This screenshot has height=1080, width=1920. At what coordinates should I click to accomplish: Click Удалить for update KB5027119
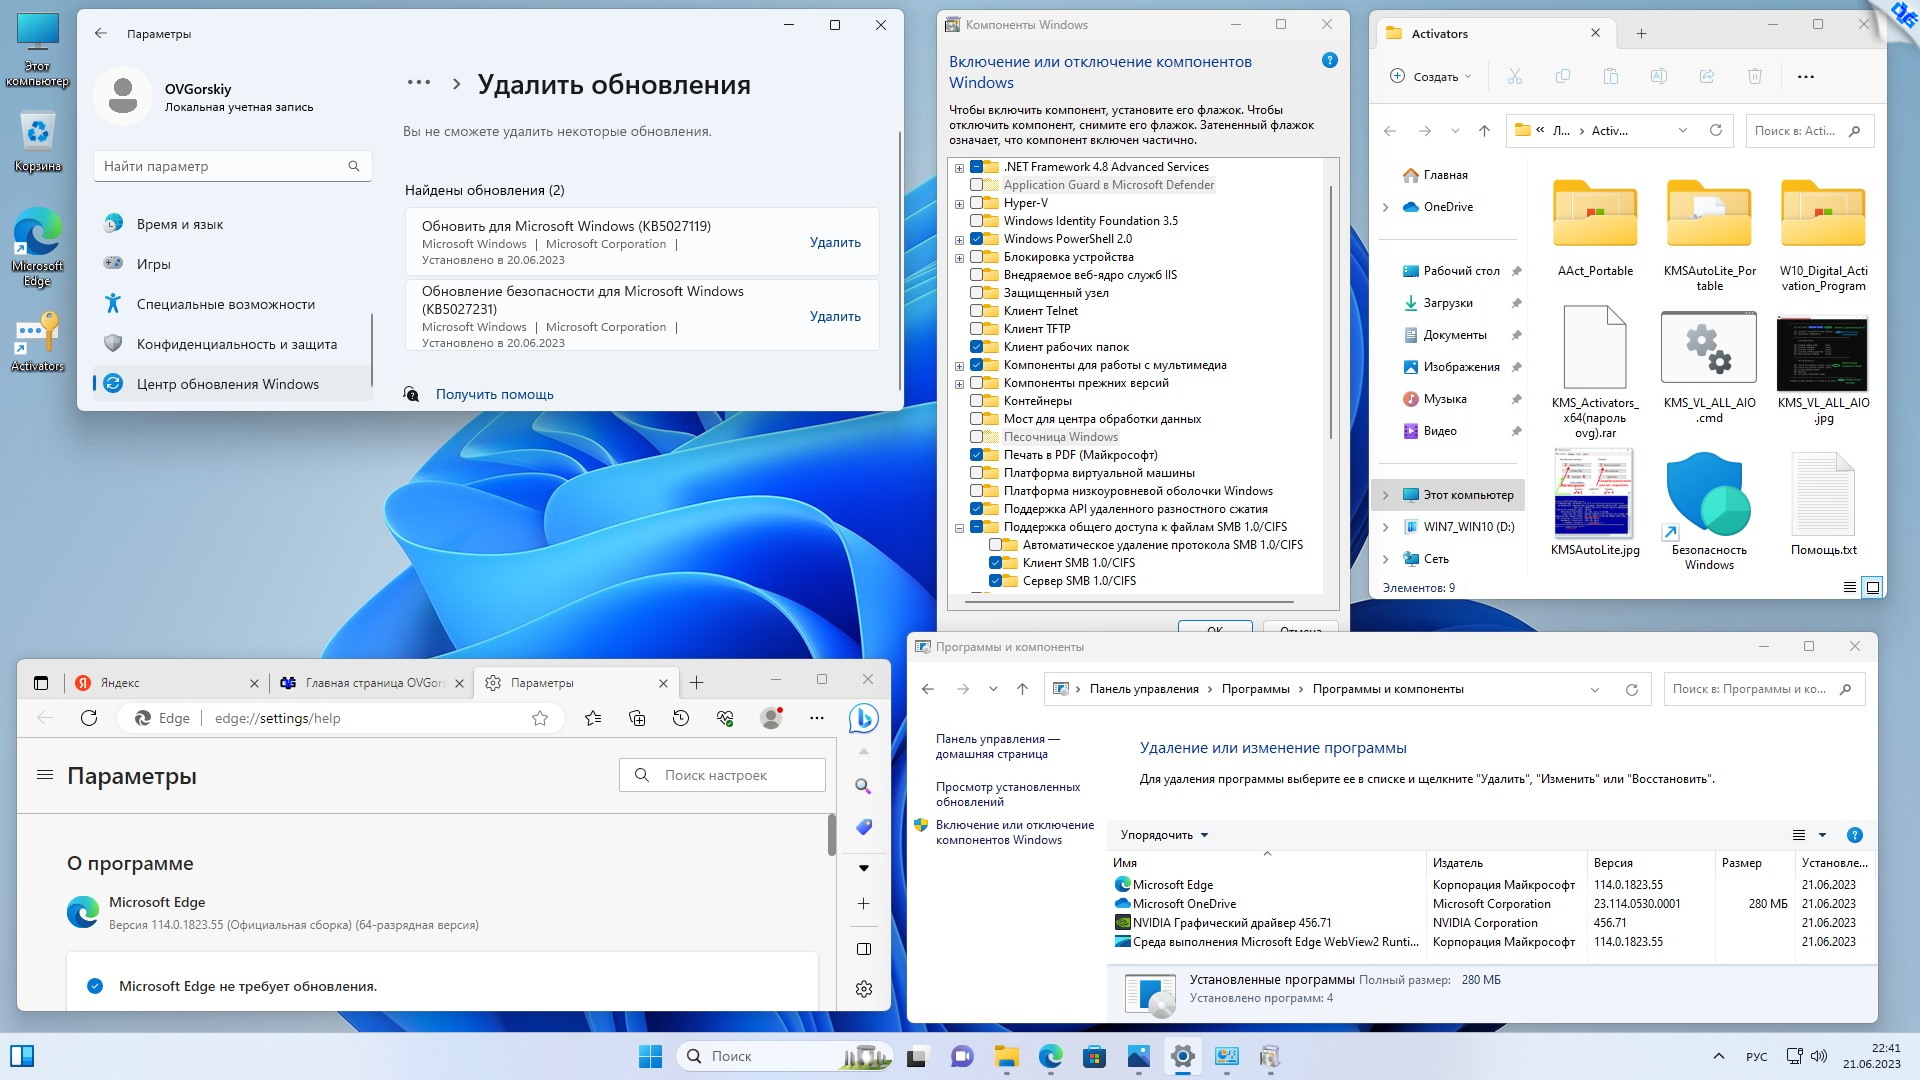click(x=835, y=242)
